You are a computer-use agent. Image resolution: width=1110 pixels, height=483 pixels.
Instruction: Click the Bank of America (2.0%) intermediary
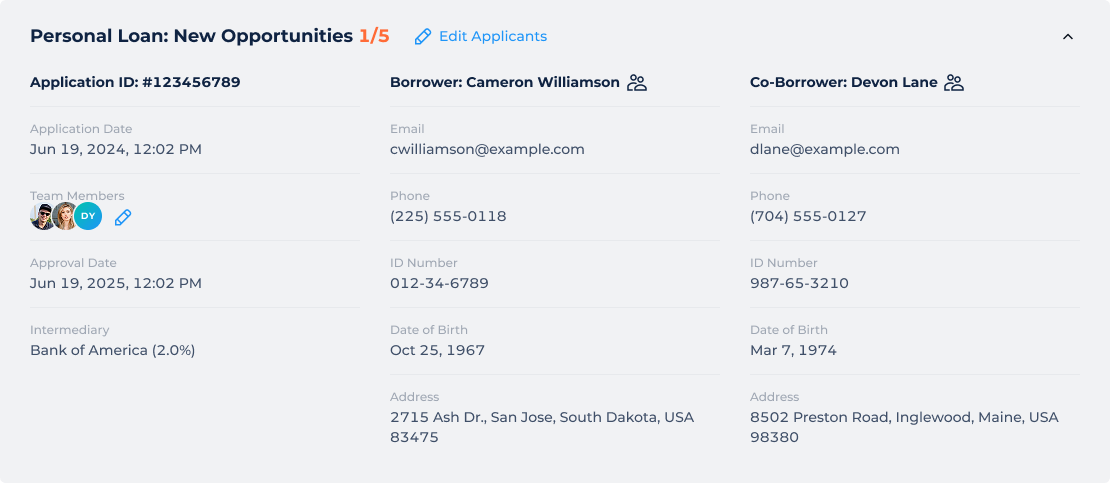coord(113,351)
